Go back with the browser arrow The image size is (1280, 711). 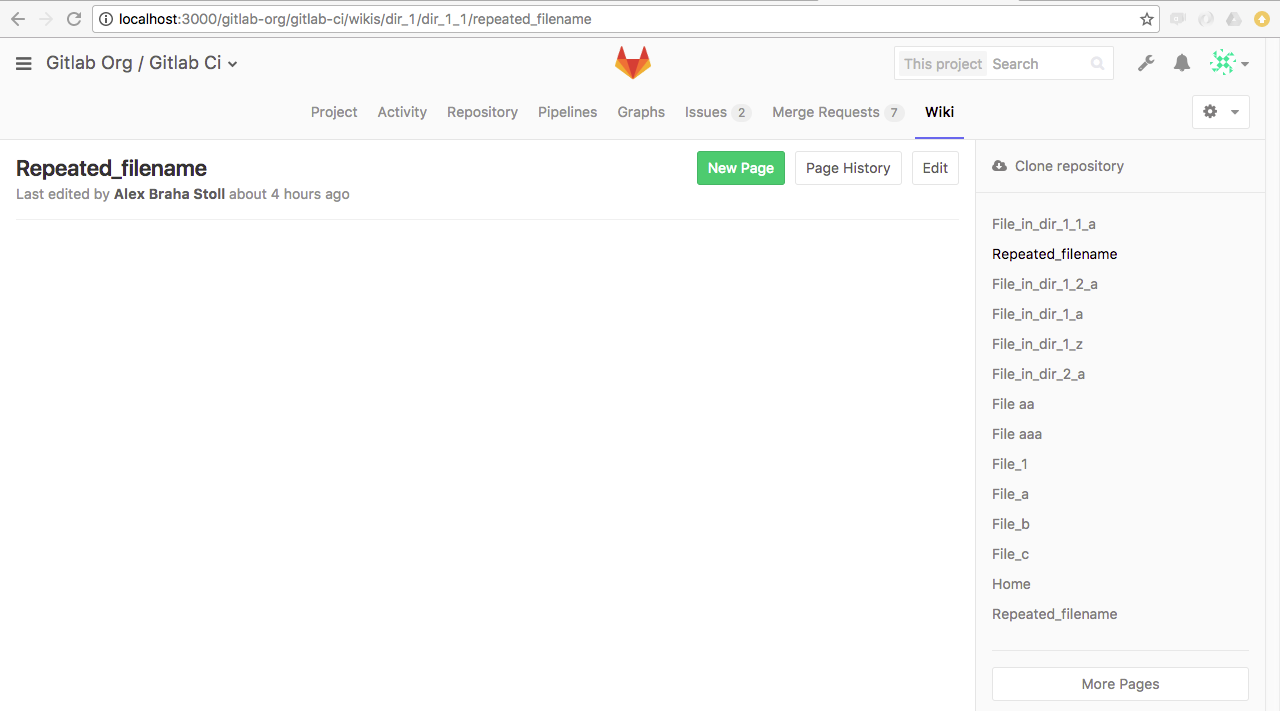click(x=18, y=19)
